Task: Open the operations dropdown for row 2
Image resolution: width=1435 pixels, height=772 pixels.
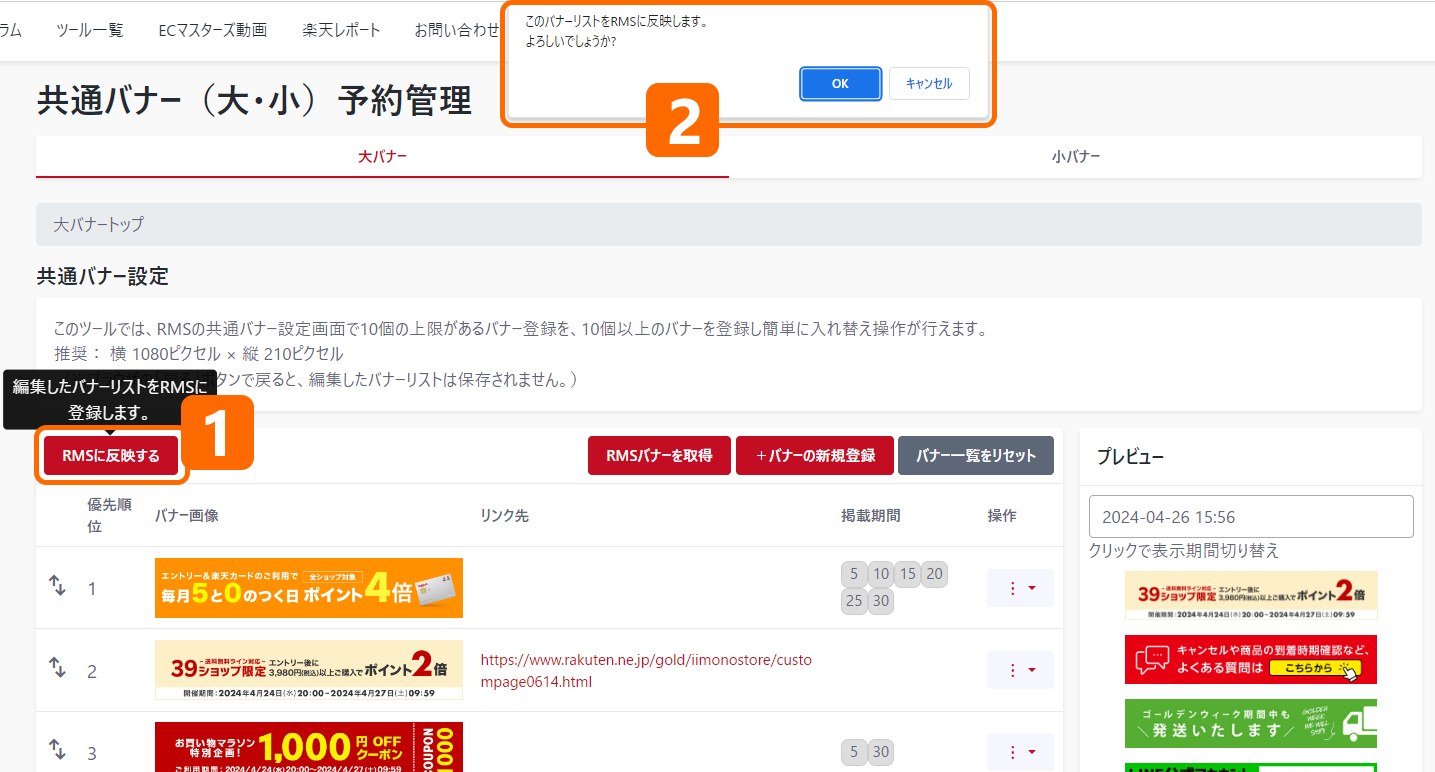Action: [x=1020, y=670]
